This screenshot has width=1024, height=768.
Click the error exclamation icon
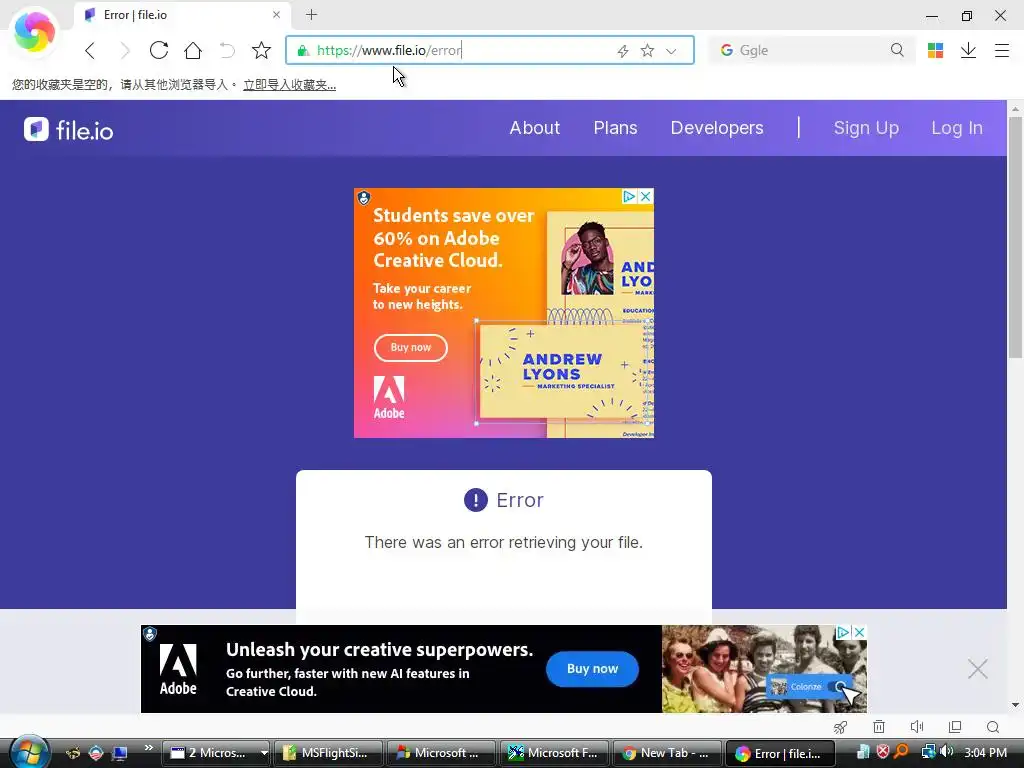475,500
